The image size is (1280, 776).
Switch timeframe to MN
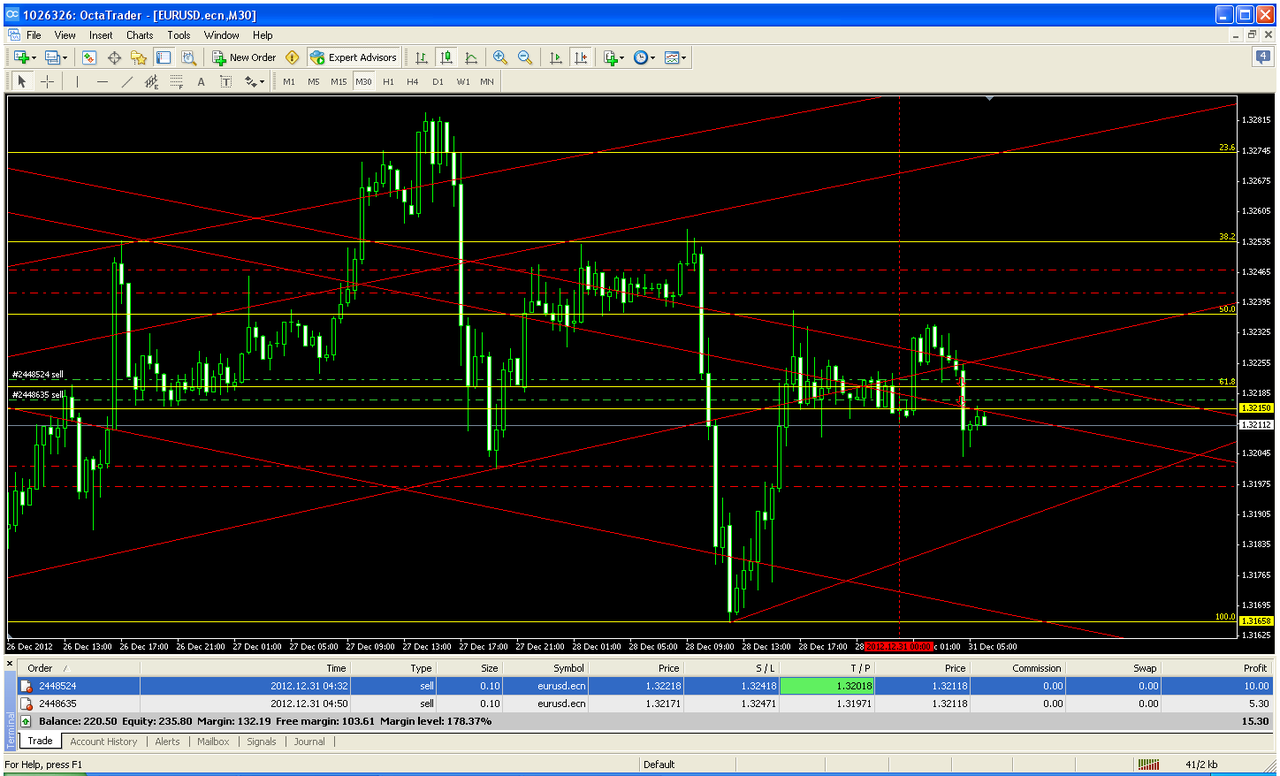coord(487,81)
